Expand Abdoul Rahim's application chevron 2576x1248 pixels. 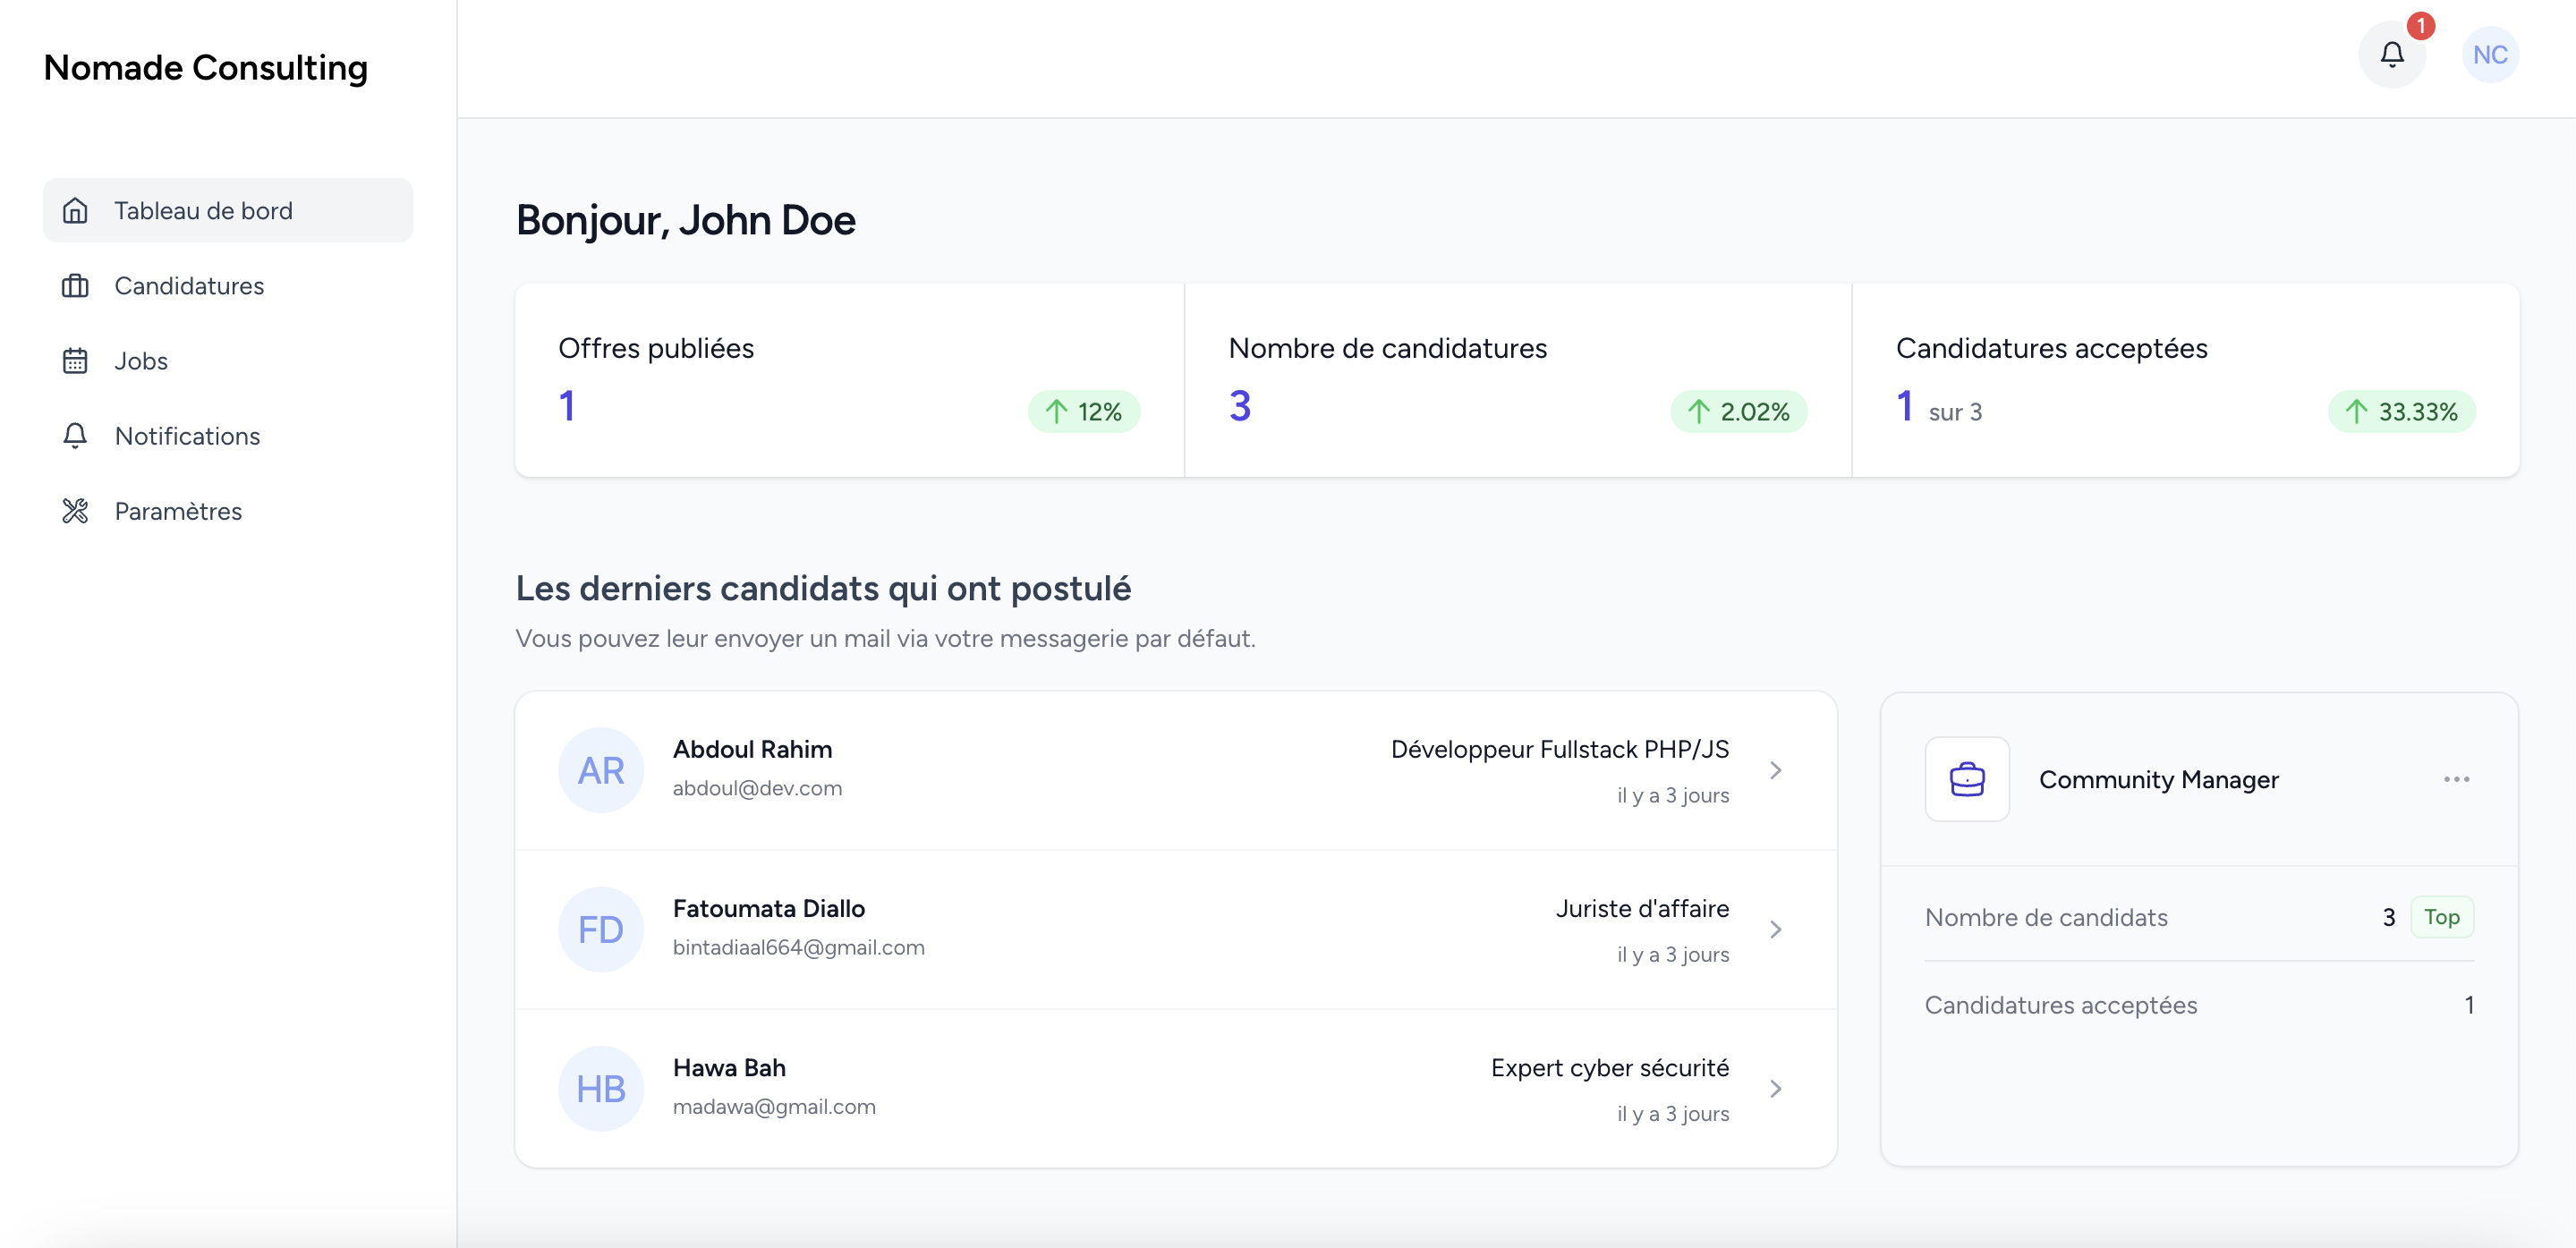(x=1775, y=770)
